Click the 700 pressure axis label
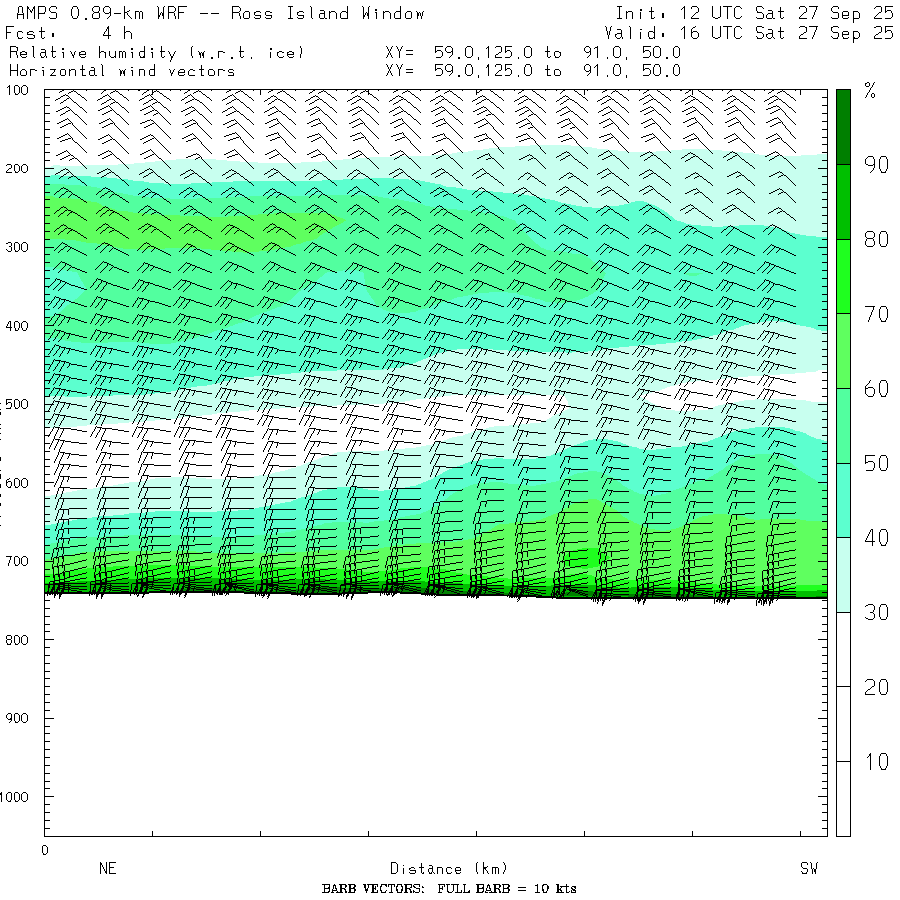 point(17,561)
